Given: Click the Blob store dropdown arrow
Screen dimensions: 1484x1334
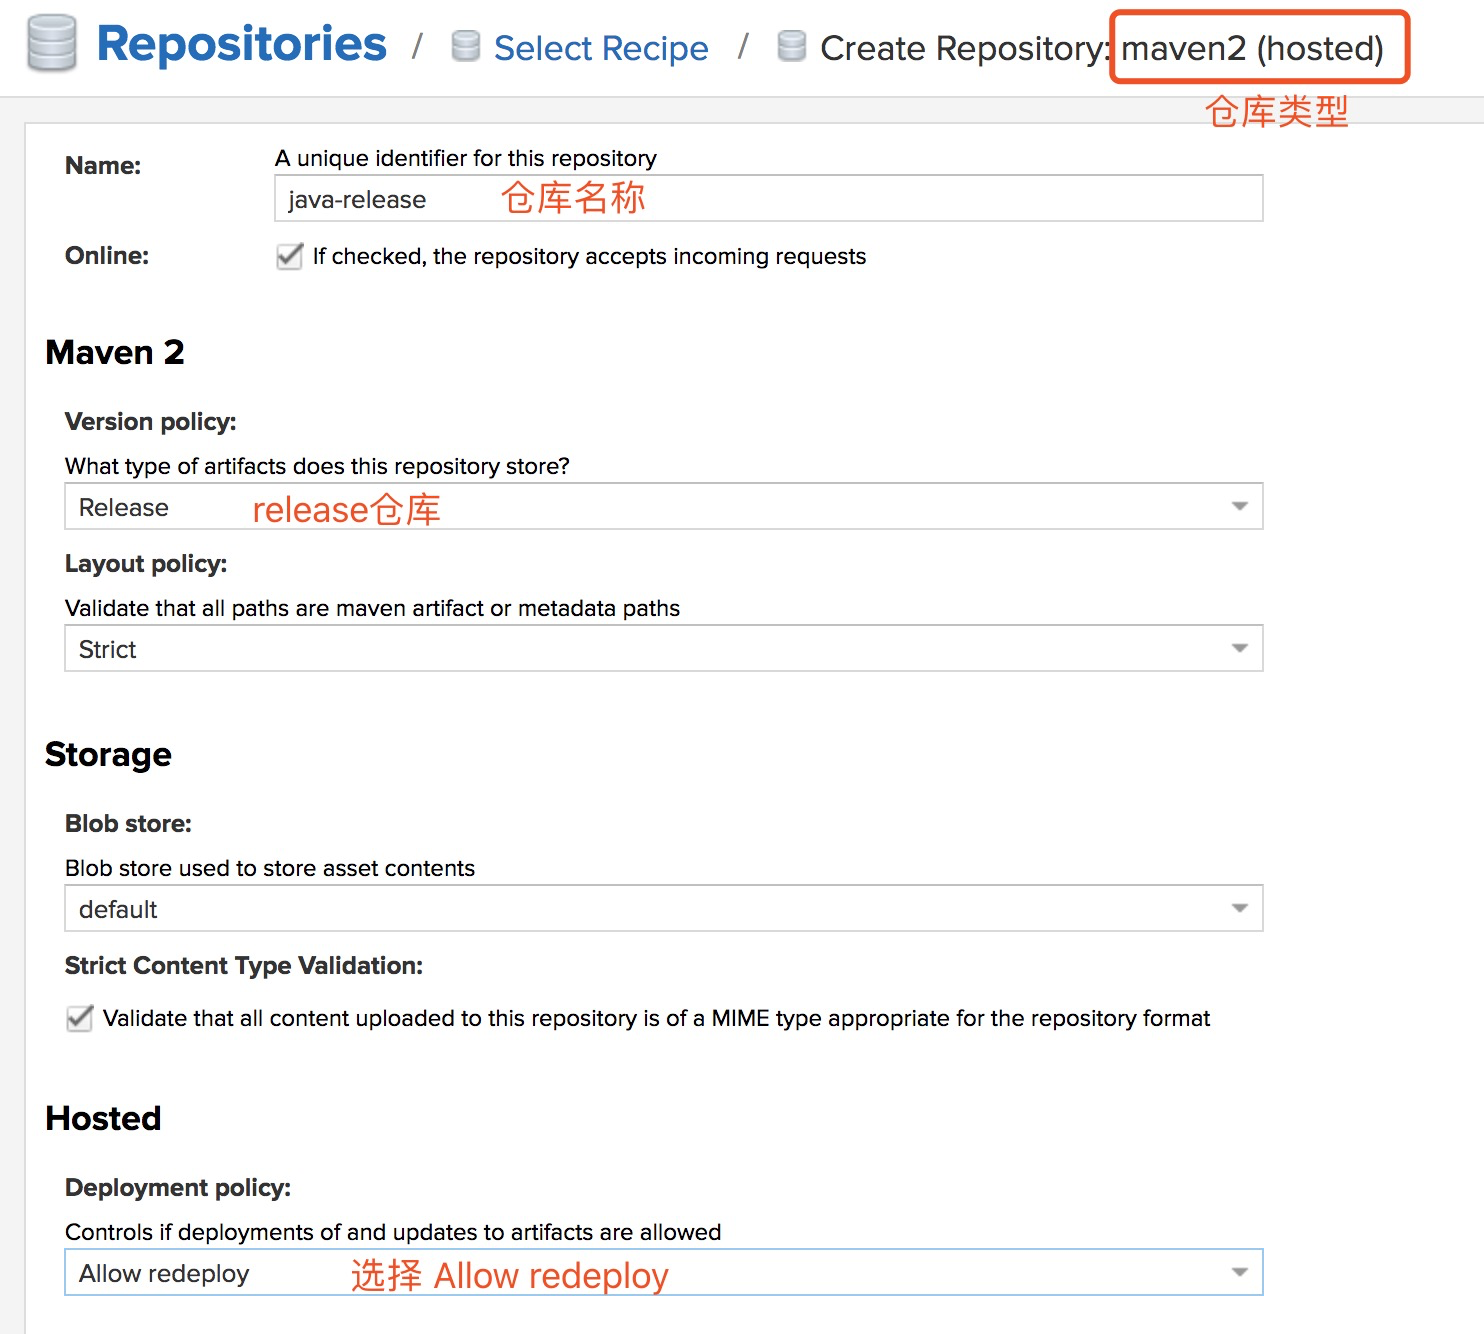Looking at the screenshot, I should tap(1240, 909).
